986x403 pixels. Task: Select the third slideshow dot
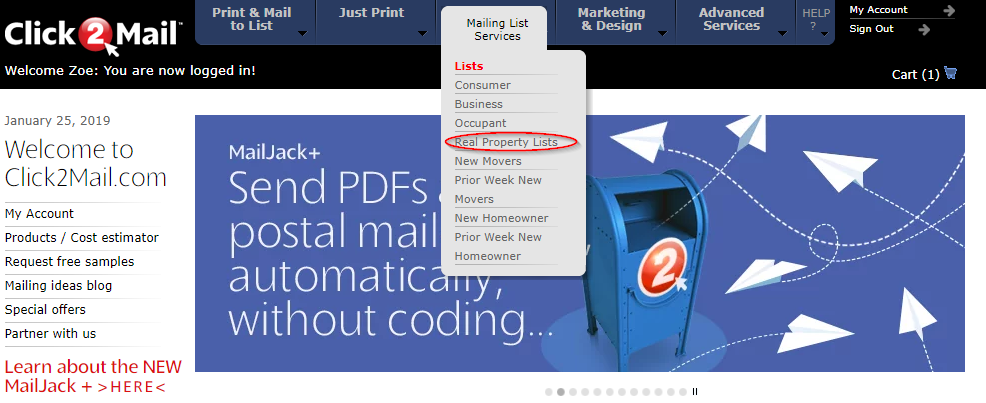click(x=573, y=392)
